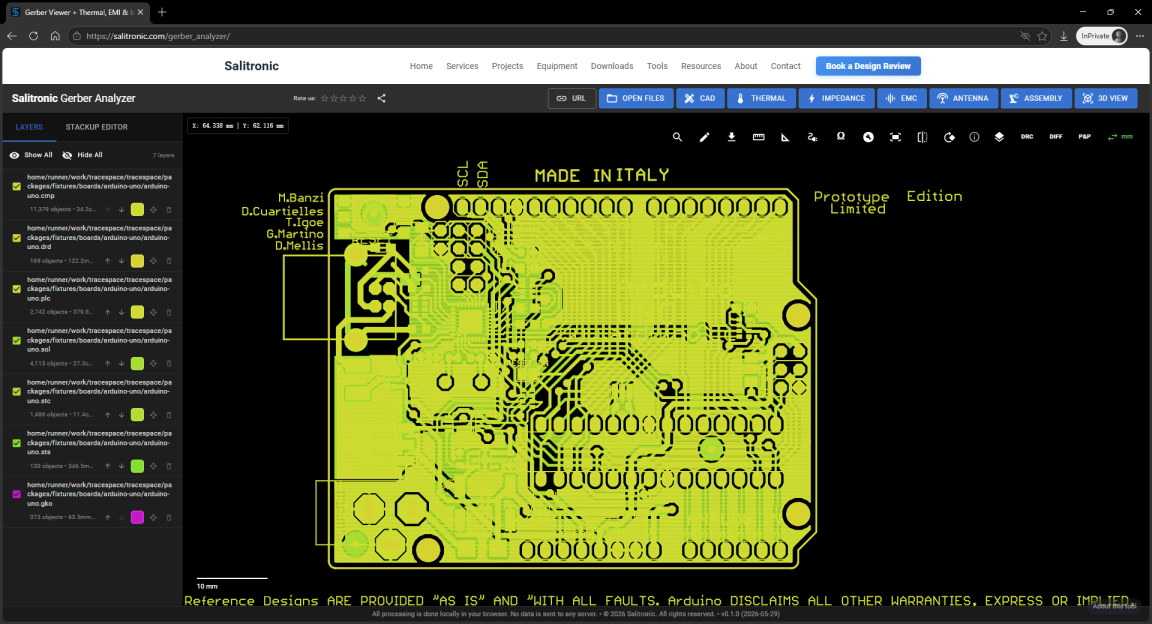Hide all layers
Screen dimensions: 1152x624
pyautogui.click(x=82, y=155)
